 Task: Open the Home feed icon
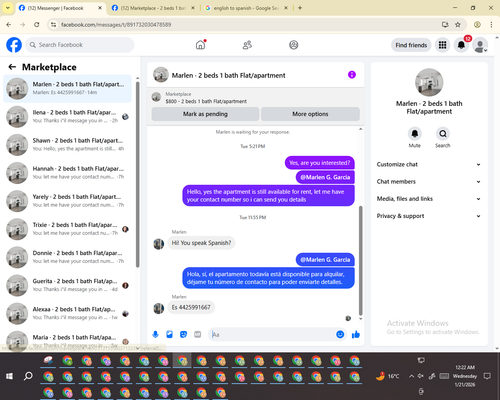(200, 45)
